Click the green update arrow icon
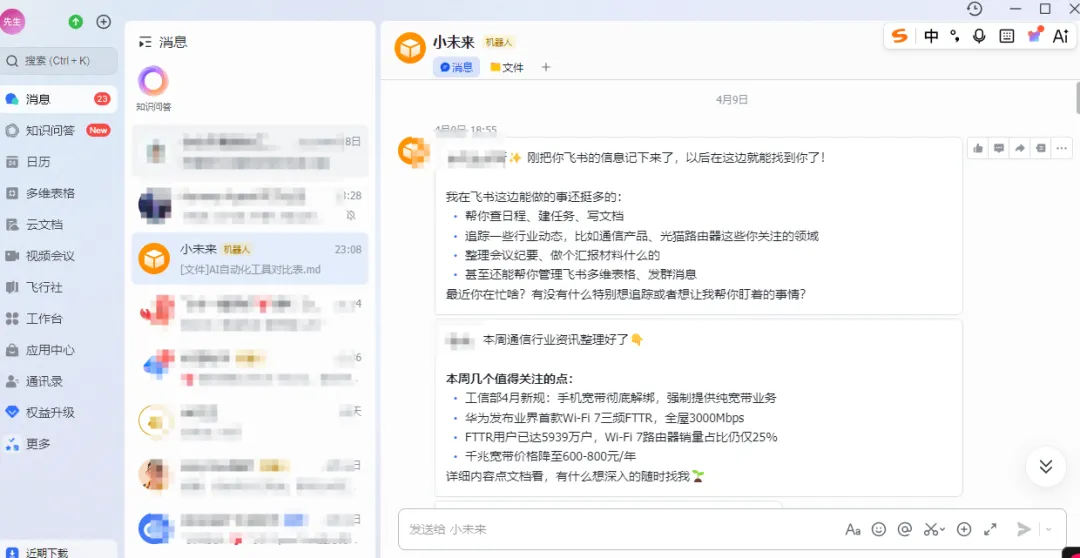 point(76,21)
